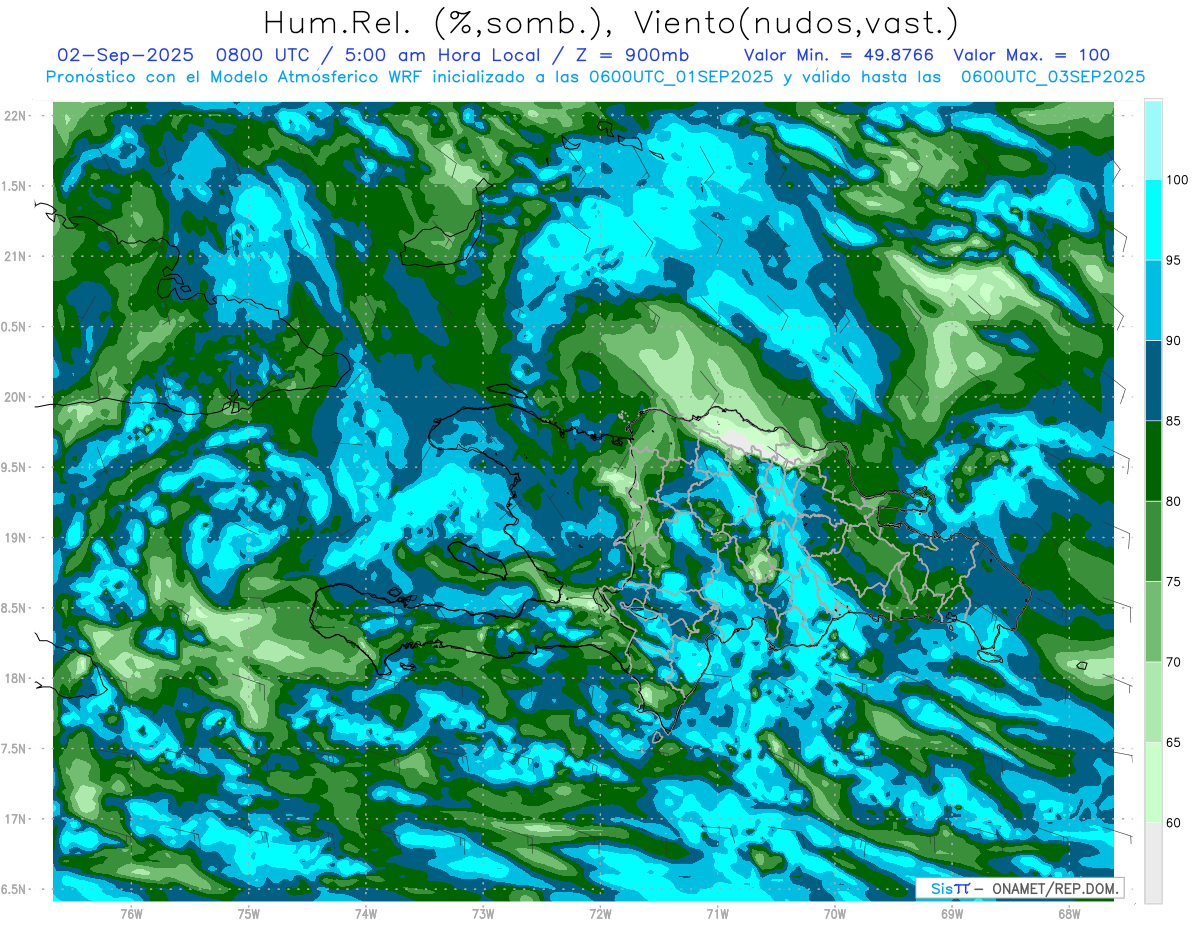The width and height of the screenshot is (1200, 927).
Task: Click the legend value '80'
Action: coord(1175,501)
